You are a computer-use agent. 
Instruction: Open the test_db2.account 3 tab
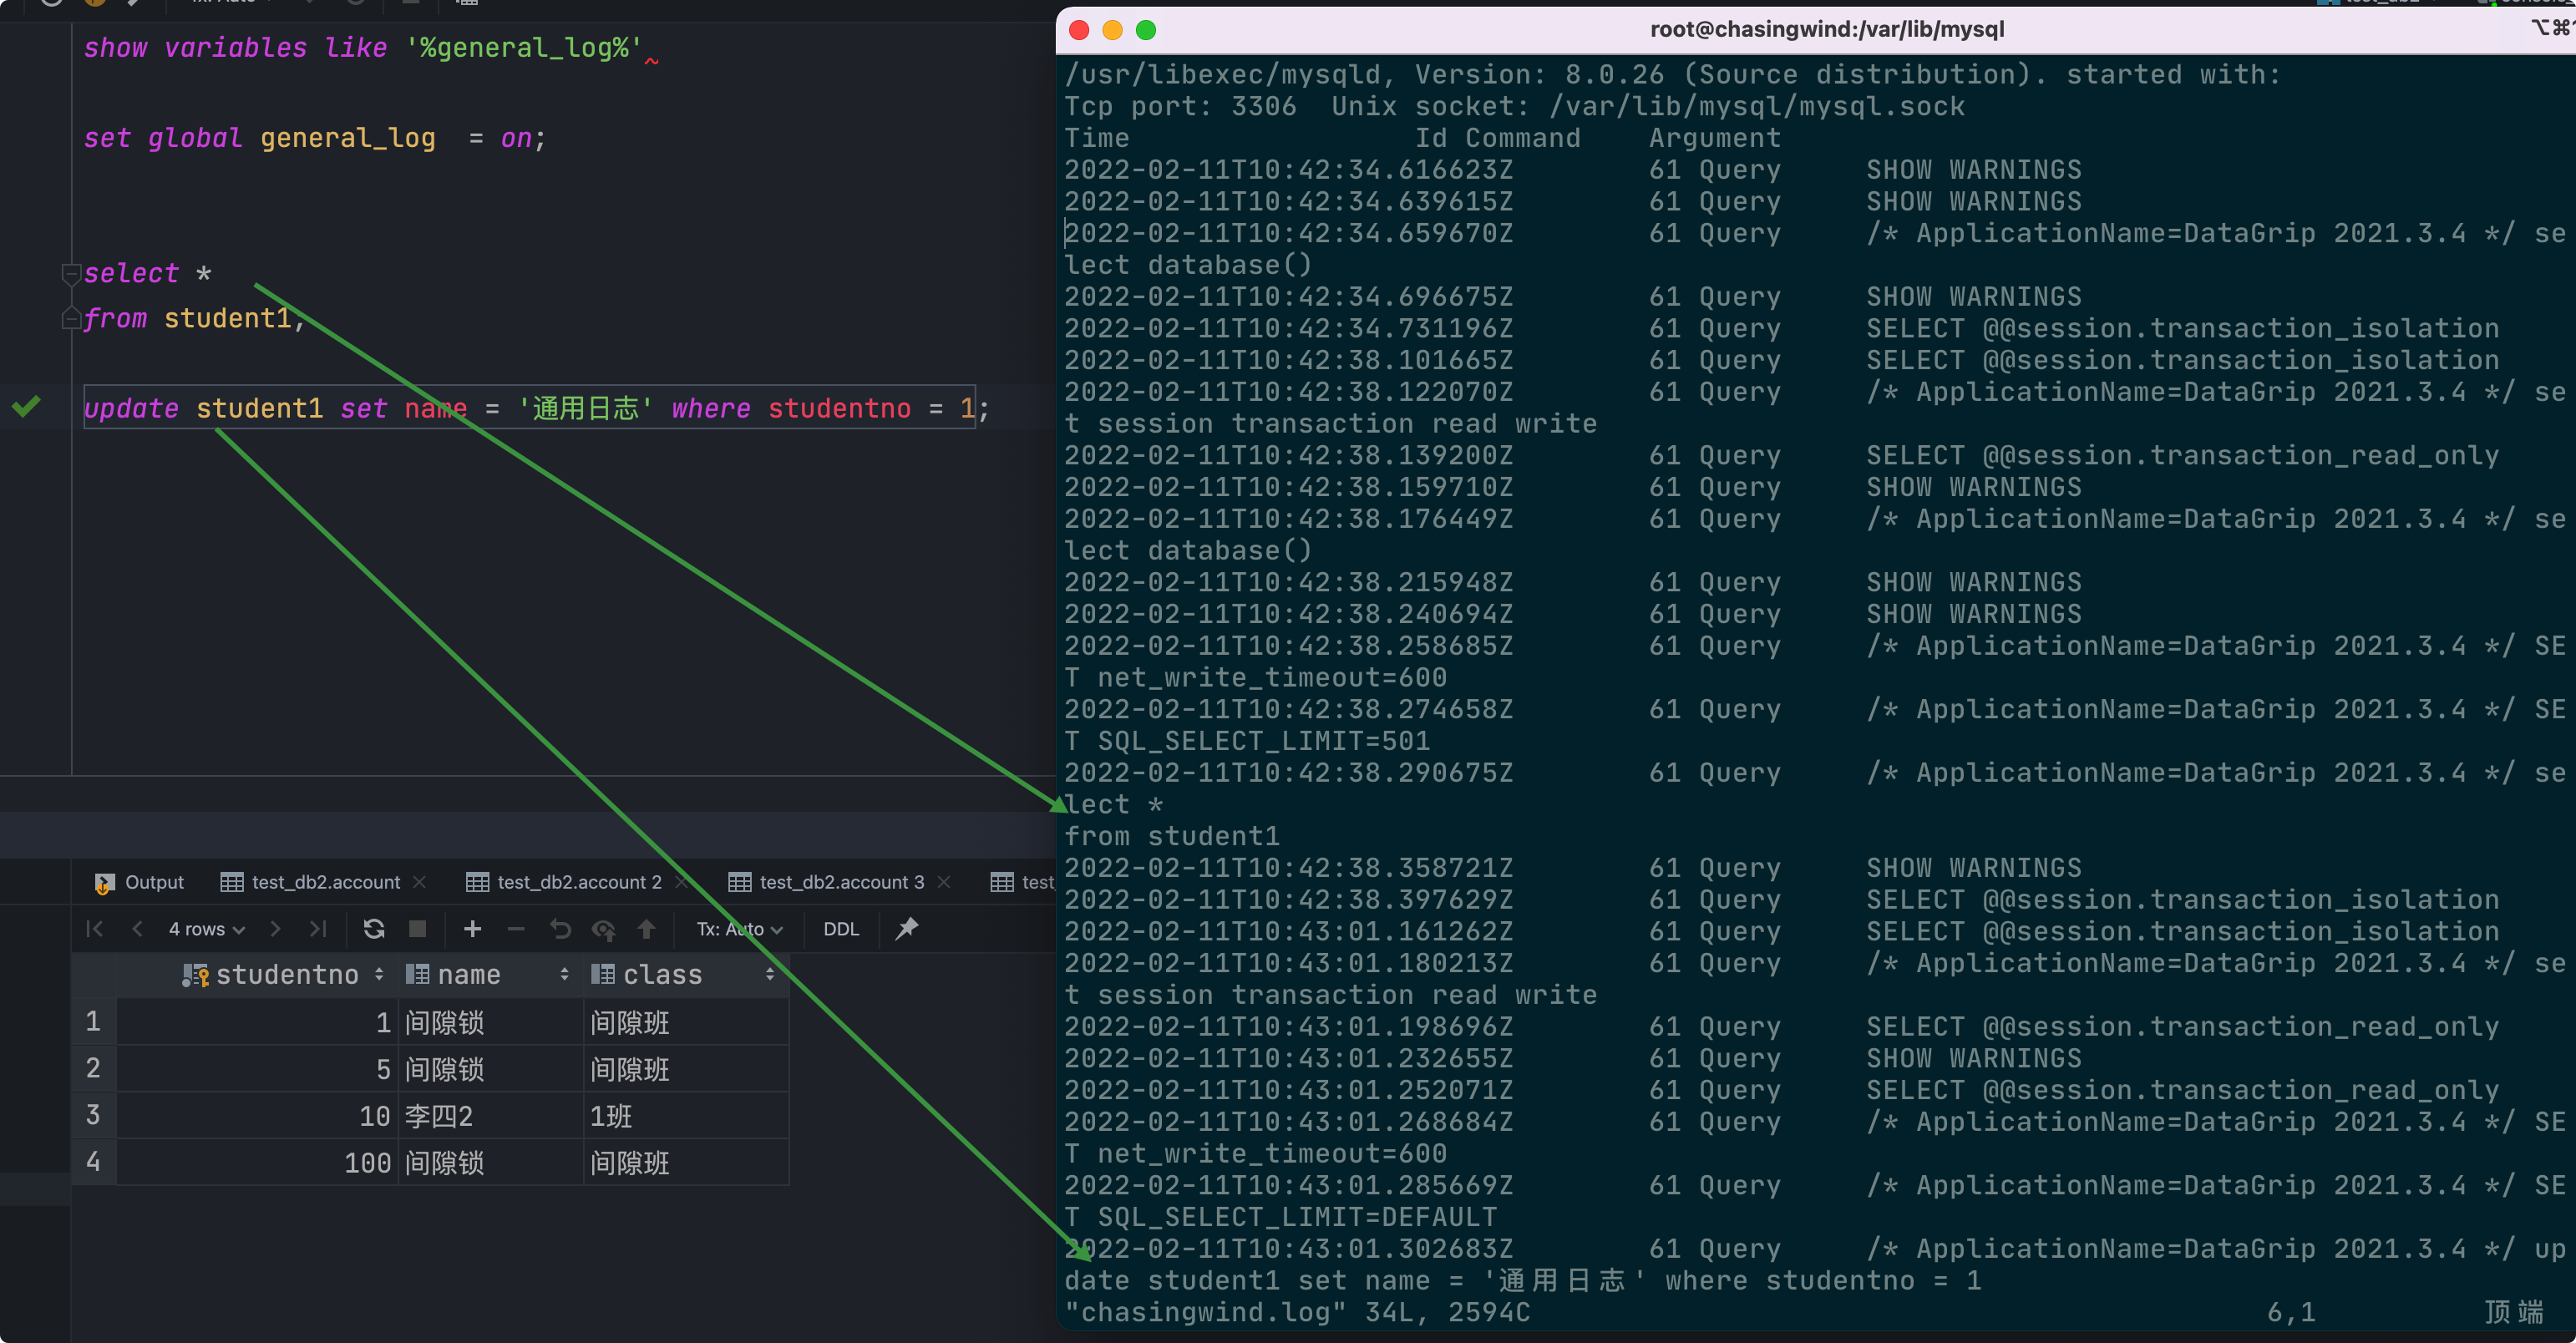point(840,882)
